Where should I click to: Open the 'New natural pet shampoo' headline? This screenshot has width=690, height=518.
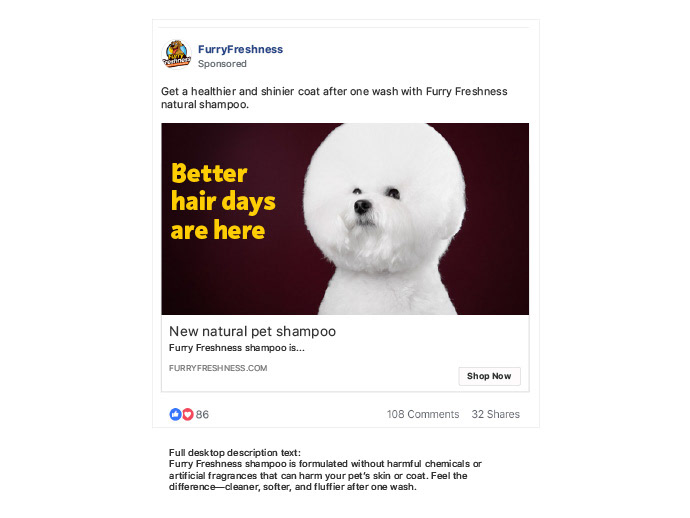pos(252,331)
